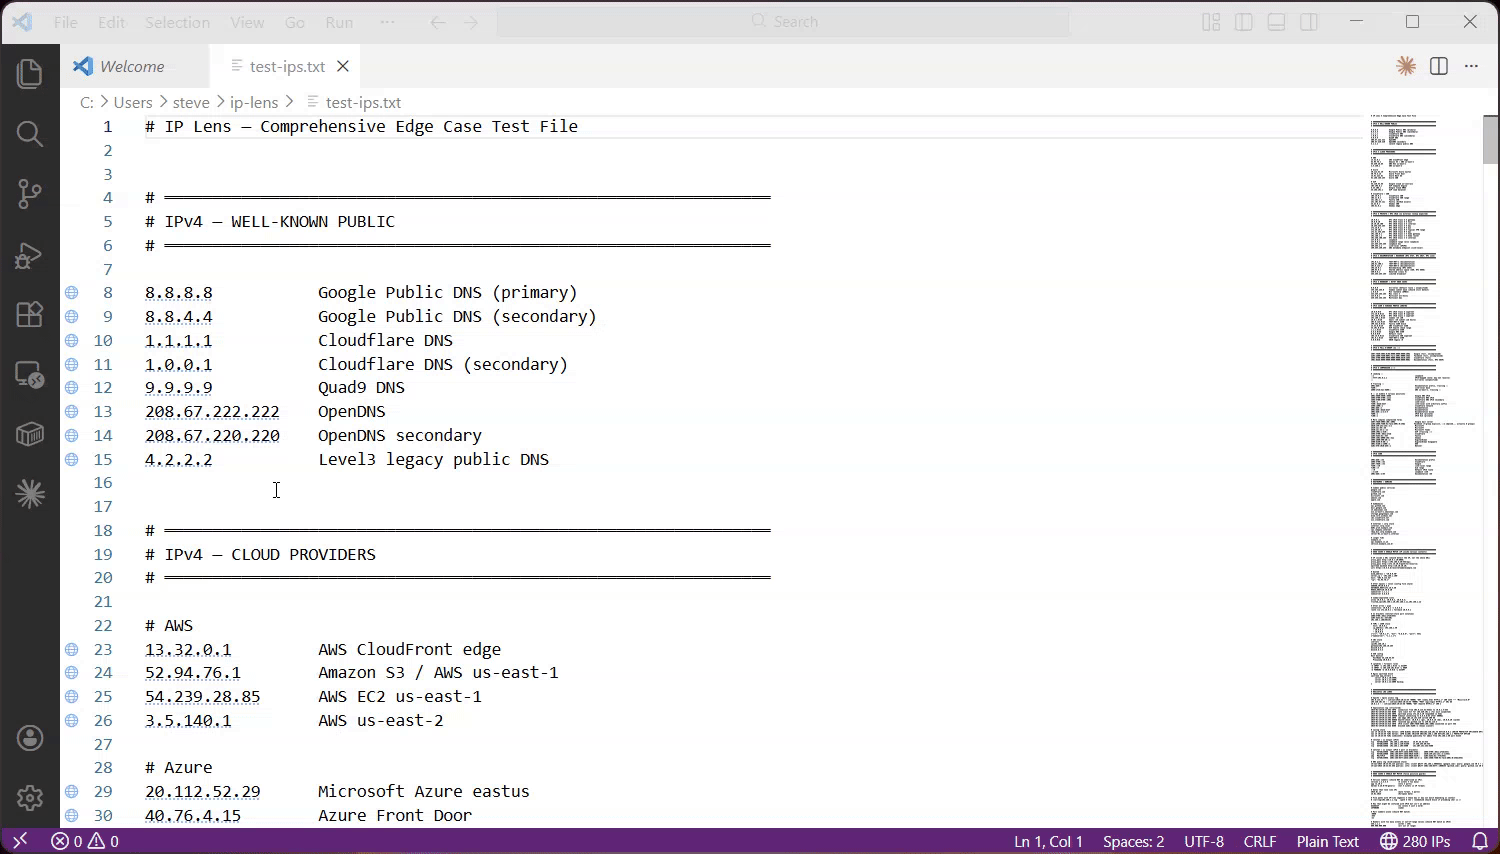Click errors and warnings count in status bar
The width and height of the screenshot is (1500, 854).
tap(85, 841)
